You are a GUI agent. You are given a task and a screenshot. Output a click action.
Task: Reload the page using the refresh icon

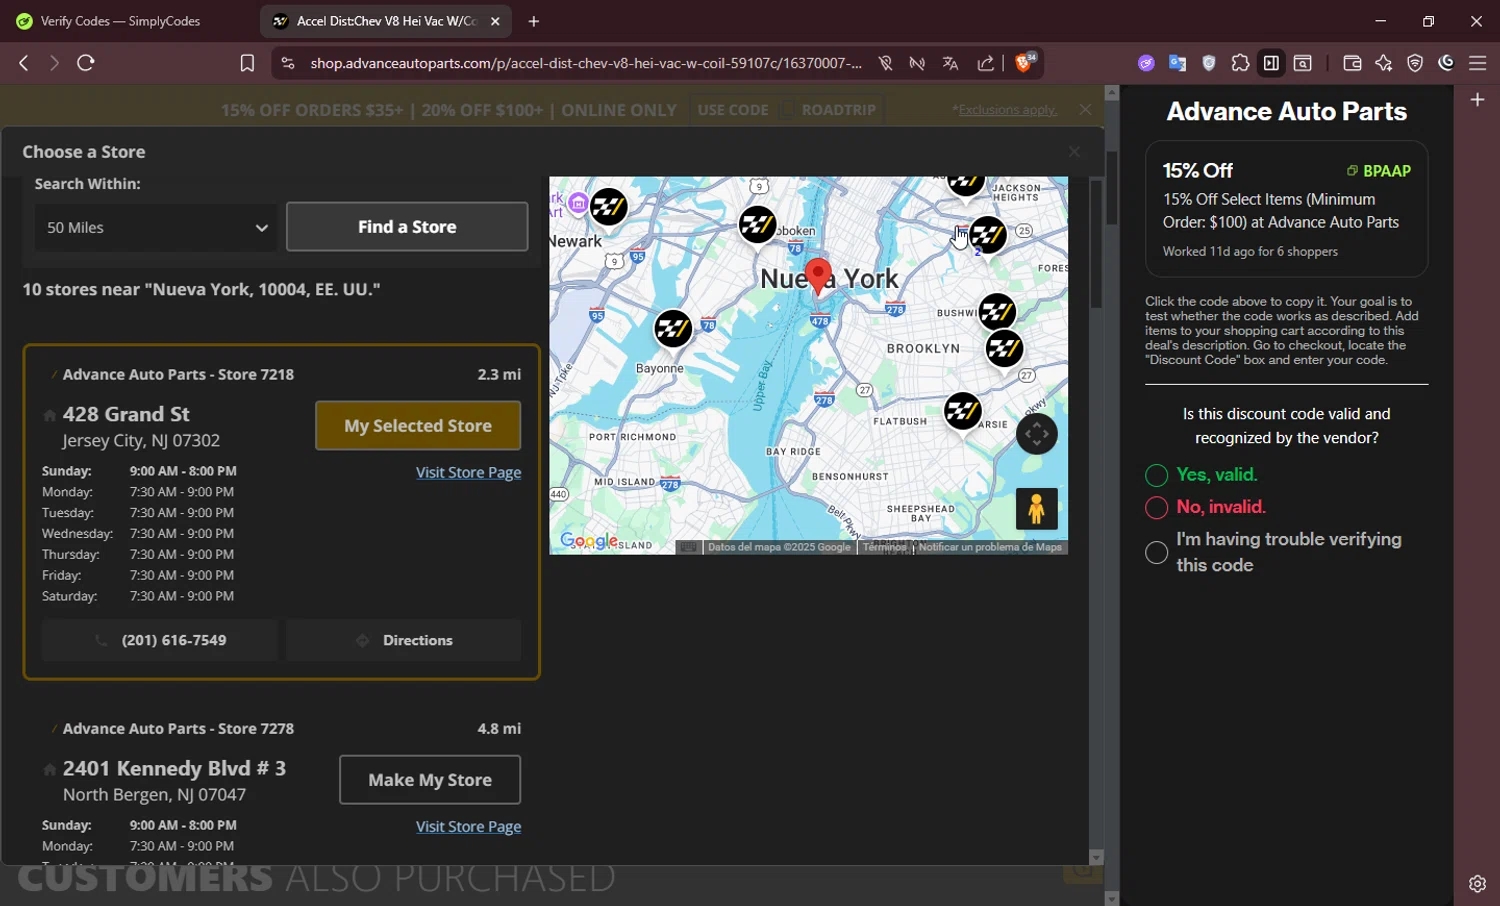86,63
